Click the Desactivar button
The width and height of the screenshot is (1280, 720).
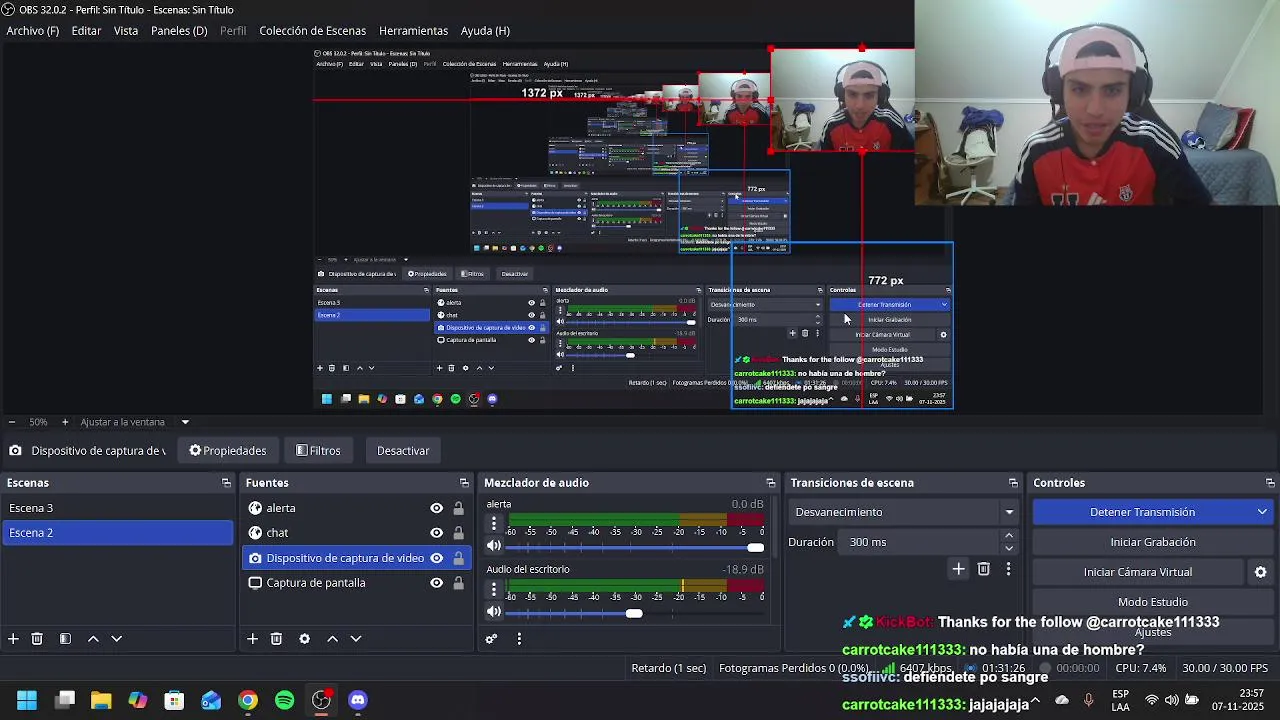coord(403,451)
